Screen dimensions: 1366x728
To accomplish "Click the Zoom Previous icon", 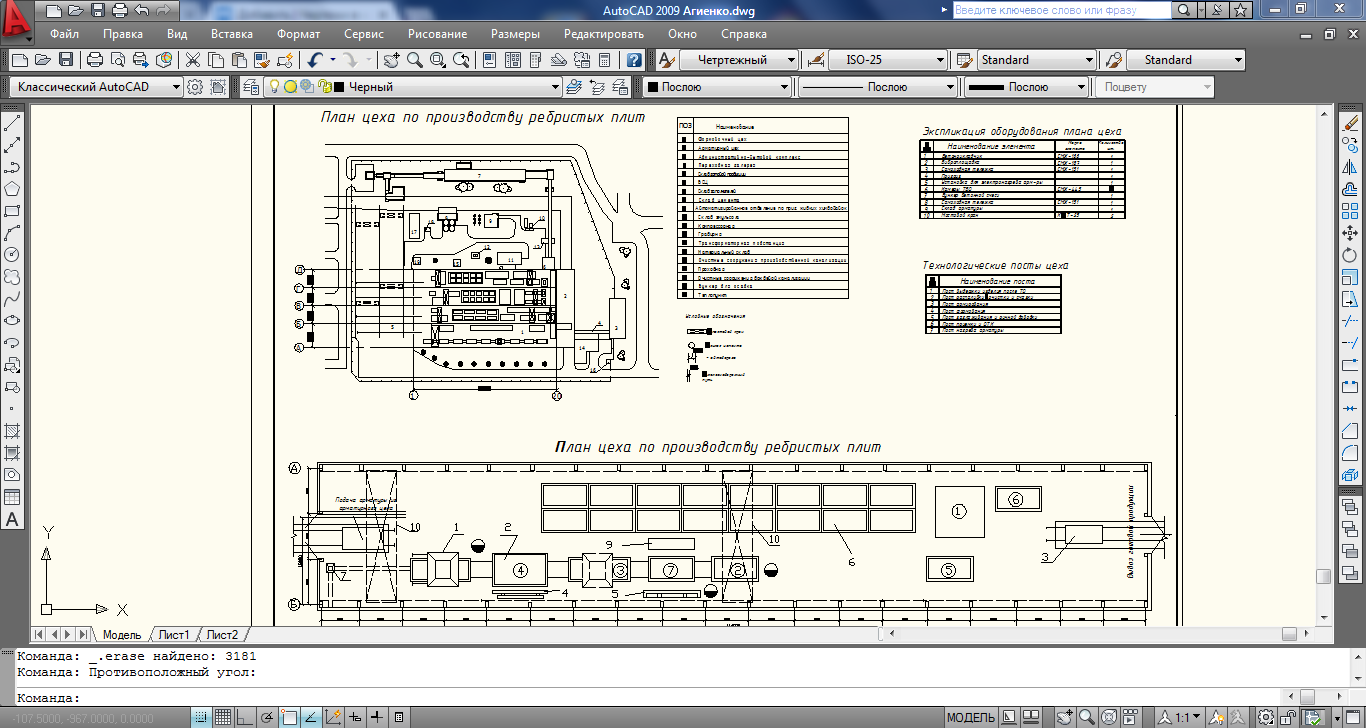I will click(x=460, y=60).
